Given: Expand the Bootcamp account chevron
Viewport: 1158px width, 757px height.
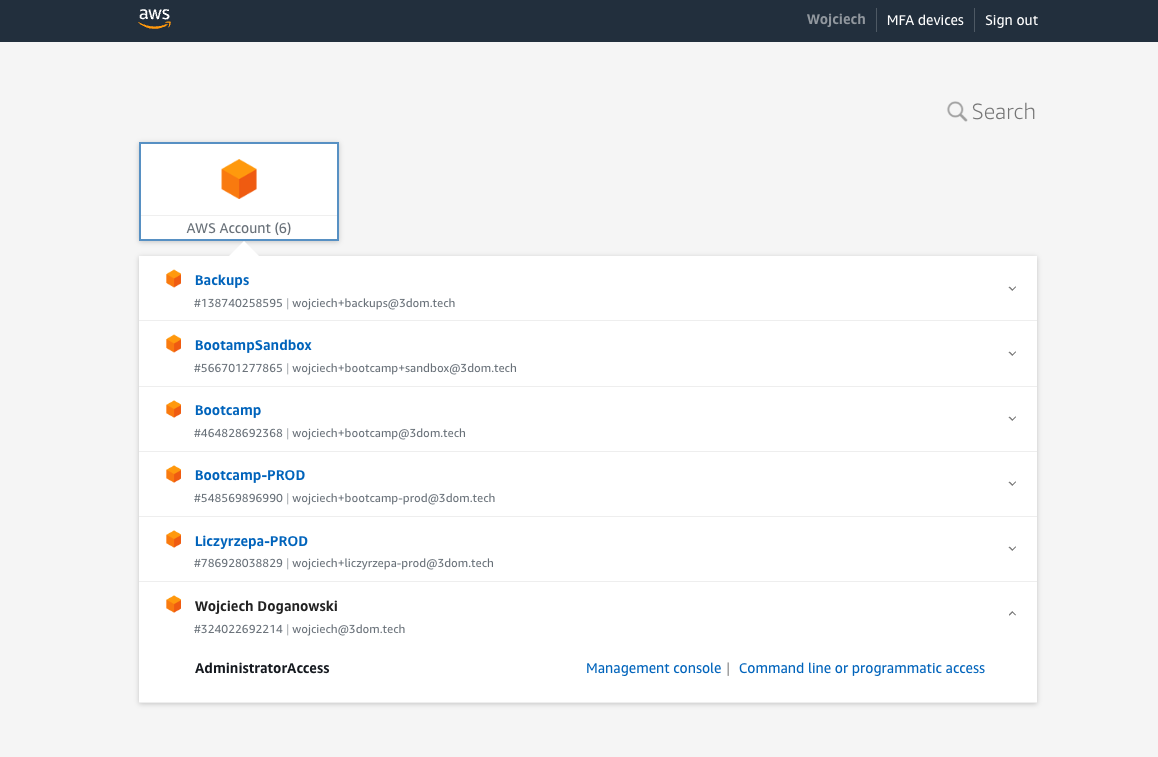Looking at the screenshot, I should [x=1012, y=419].
